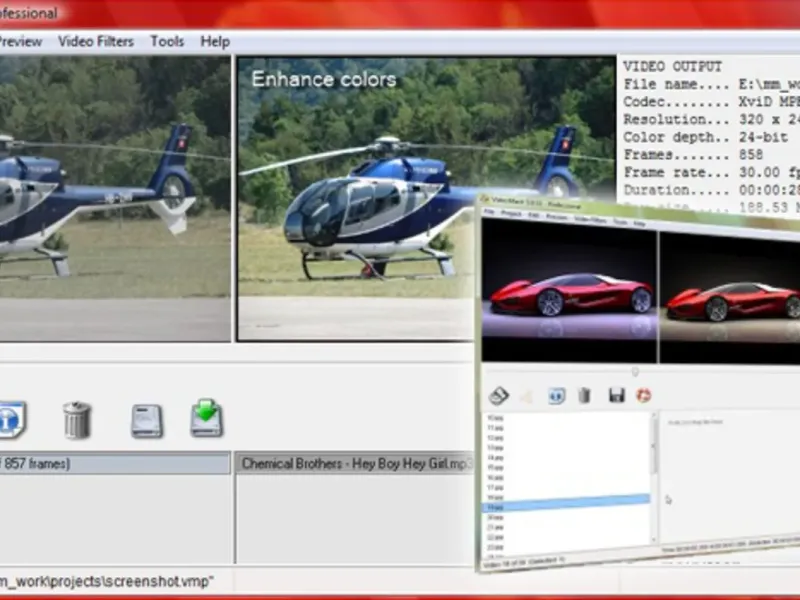Click the video list header showing 857 frames
This screenshot has width=800, height=600.
coord(115,463)
